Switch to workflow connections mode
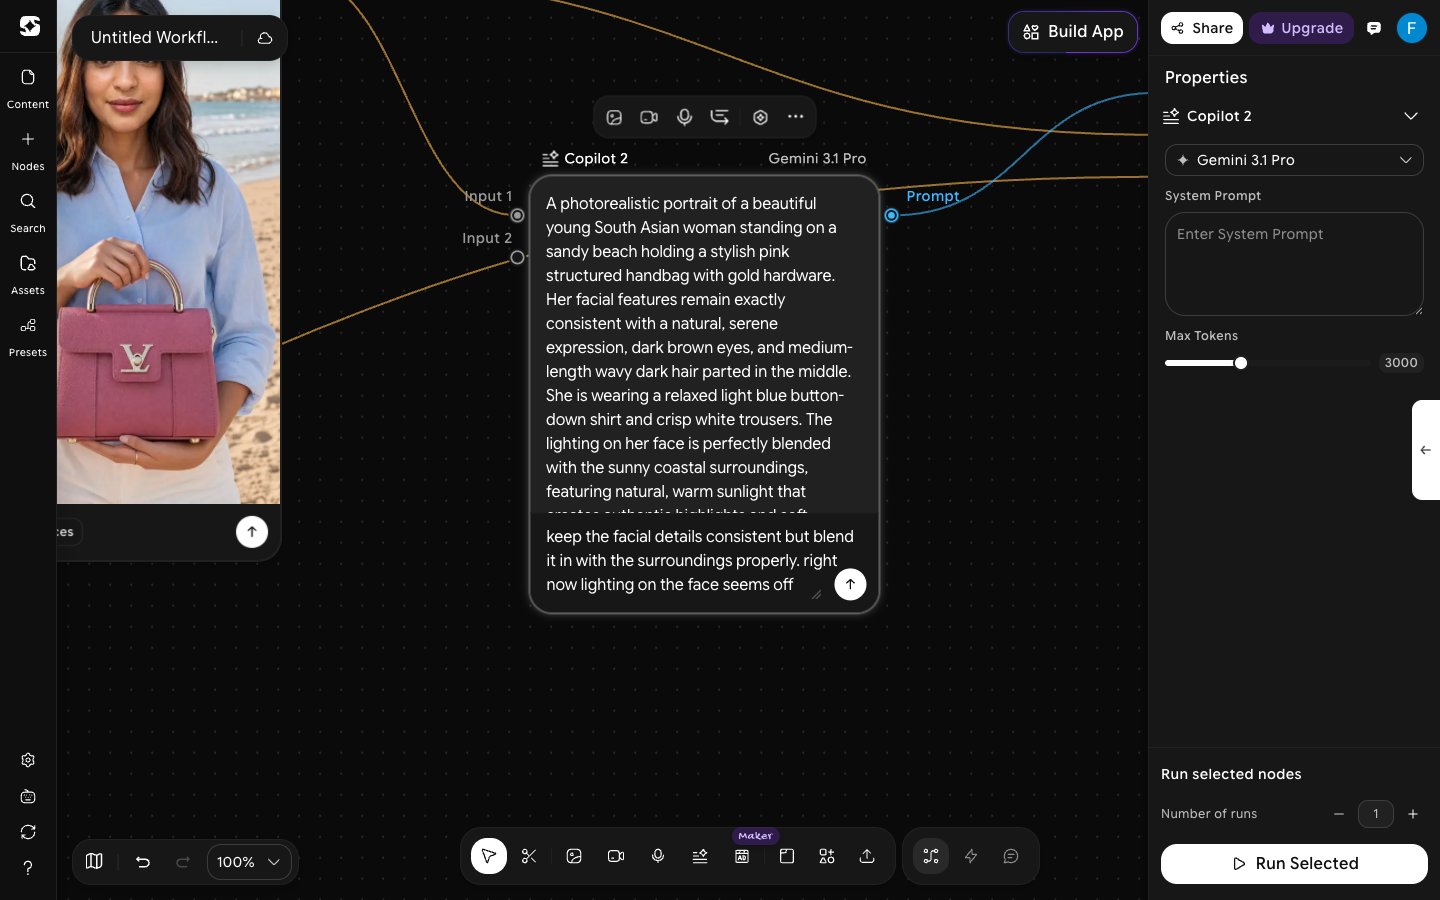 tap(931, 856)
